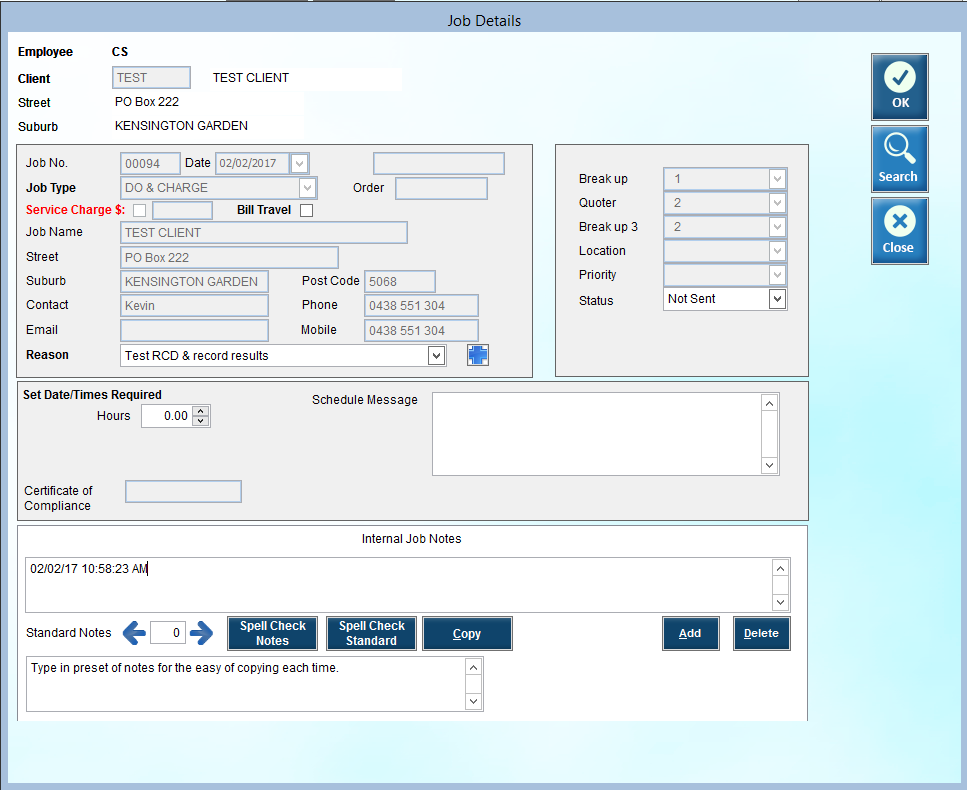Expand the Reason dropdown list
The image size is (967, 790).
(436, 356)
